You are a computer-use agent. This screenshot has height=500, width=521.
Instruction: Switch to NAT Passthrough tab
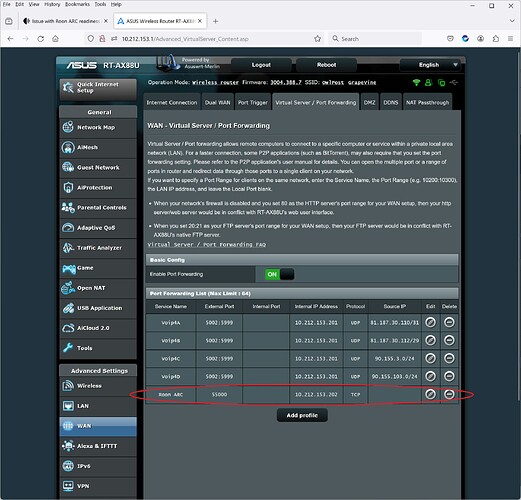(428, 103)
